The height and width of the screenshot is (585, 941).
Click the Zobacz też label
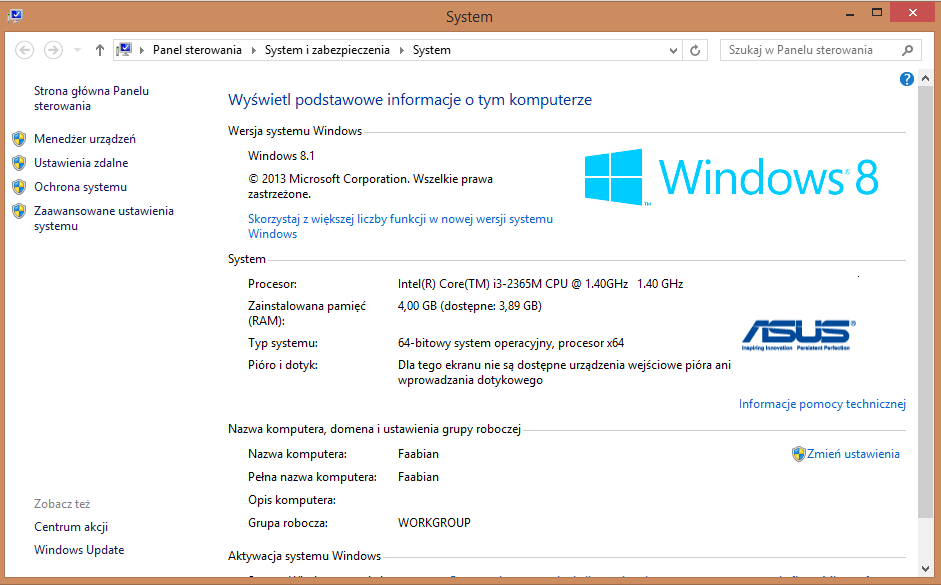point(62,504)
